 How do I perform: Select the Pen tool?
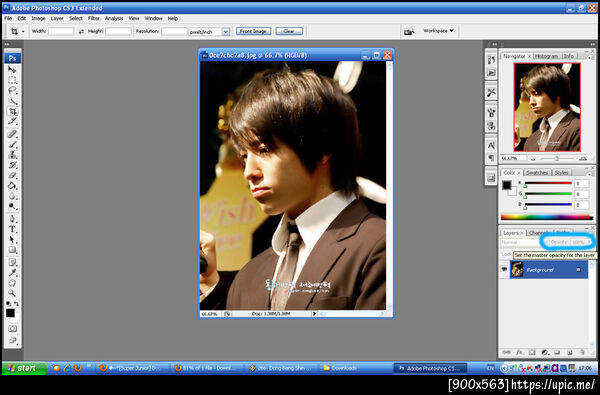click(x=12, y=219)
